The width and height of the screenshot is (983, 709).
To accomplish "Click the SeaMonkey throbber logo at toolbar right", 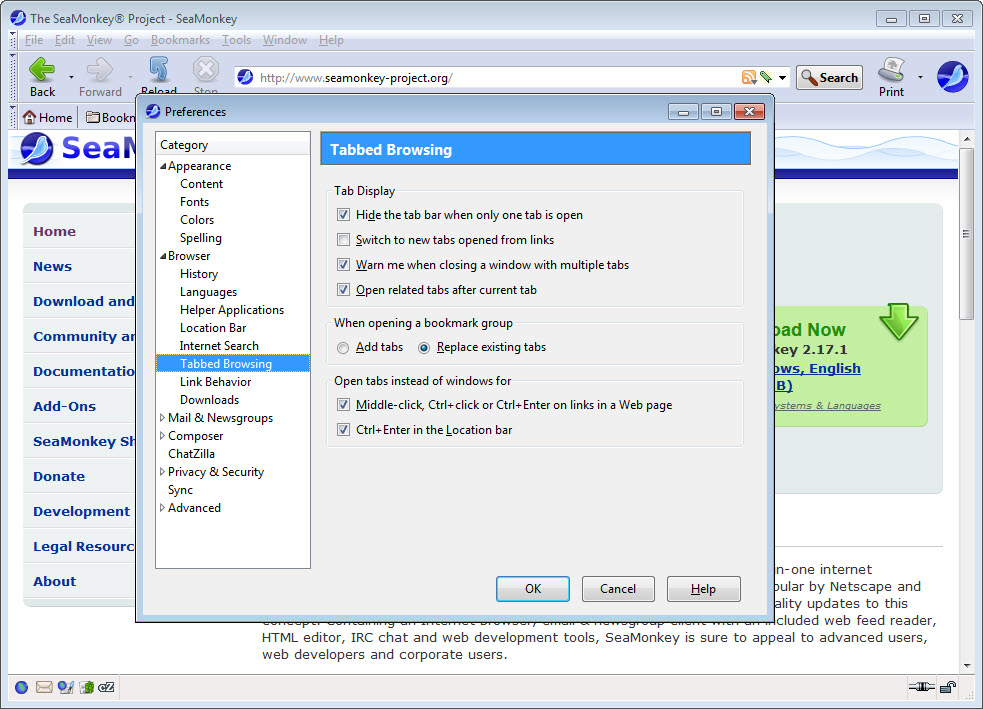I will 952,77.
